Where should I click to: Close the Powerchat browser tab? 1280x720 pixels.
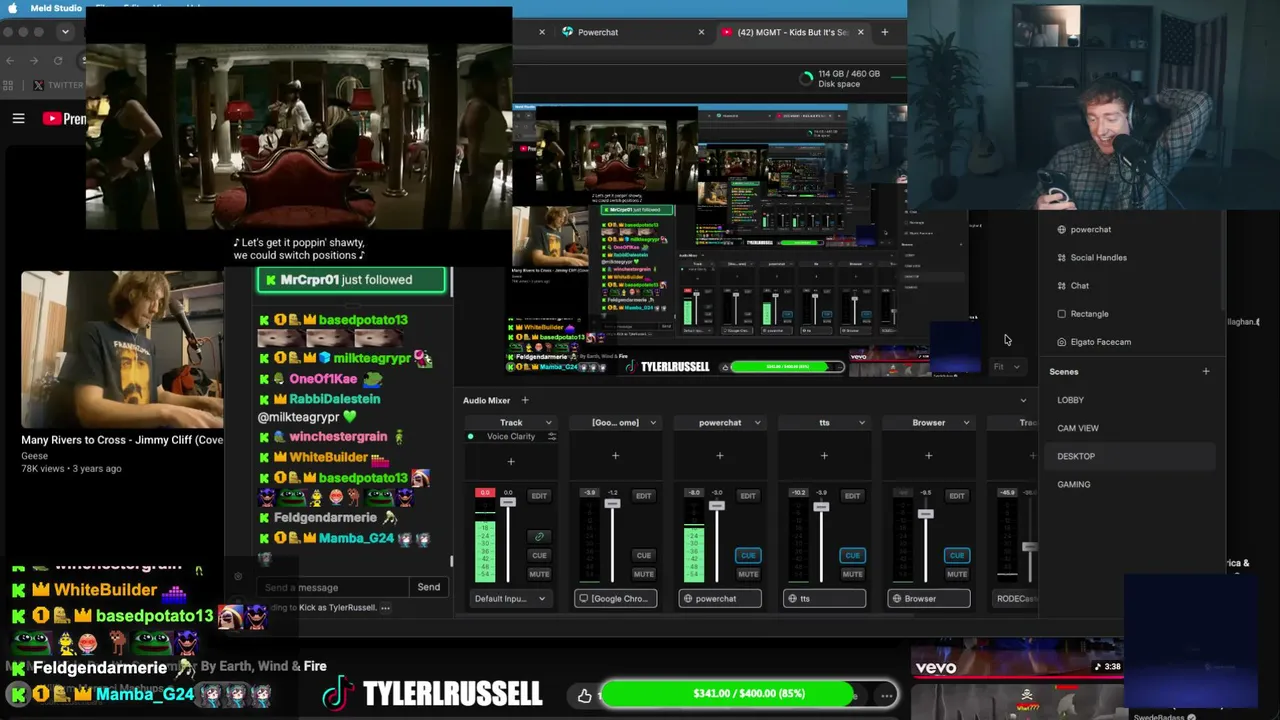pos(701,32)
